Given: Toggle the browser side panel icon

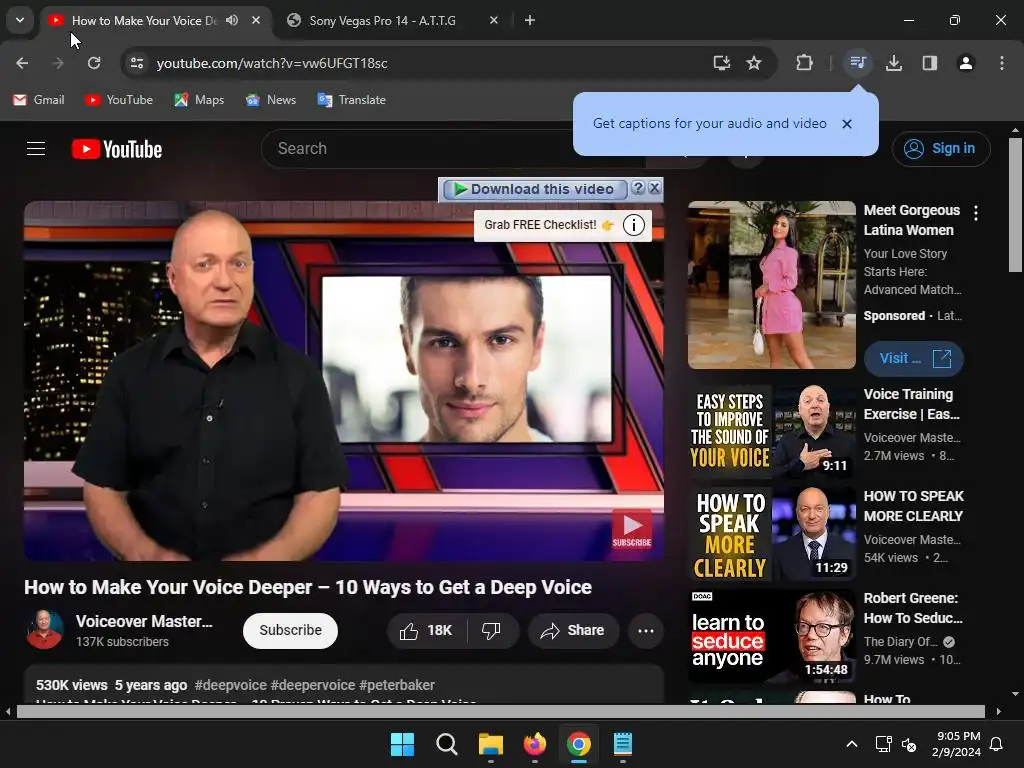Looking at the screenshot, I should click(930, 63).
